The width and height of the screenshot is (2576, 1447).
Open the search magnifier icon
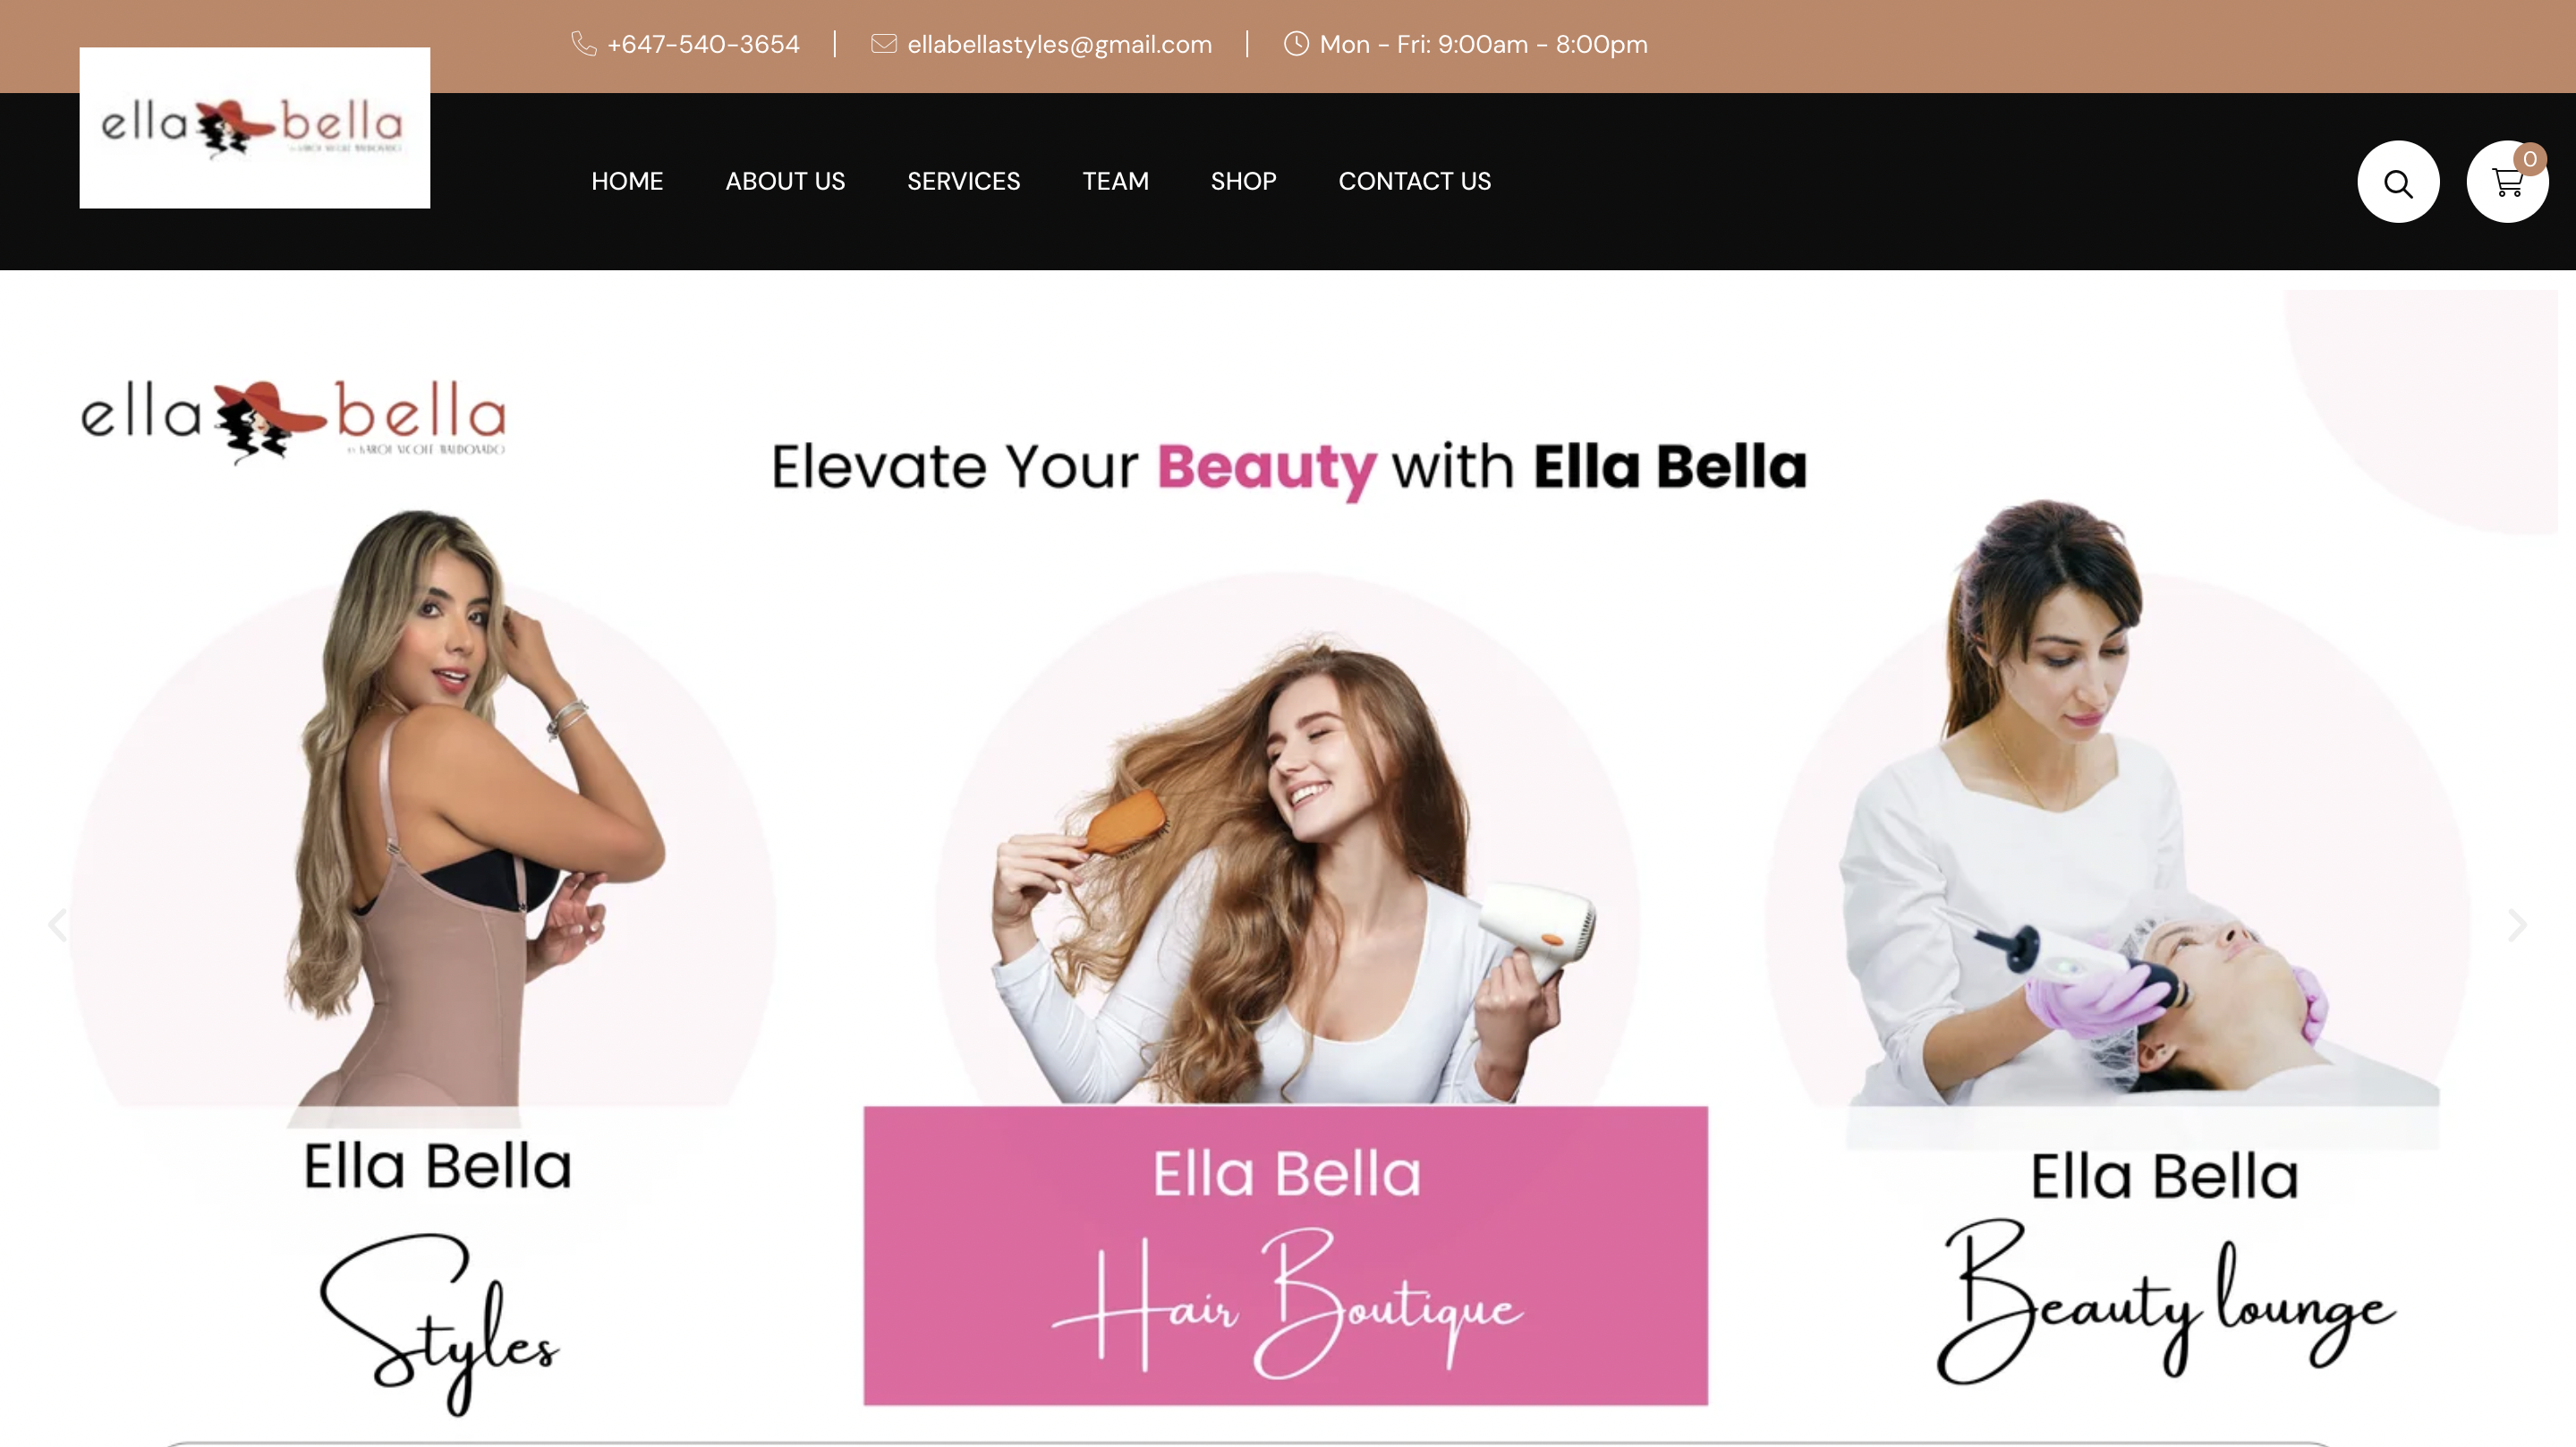pyautogui.click(x=2398, y=182)
